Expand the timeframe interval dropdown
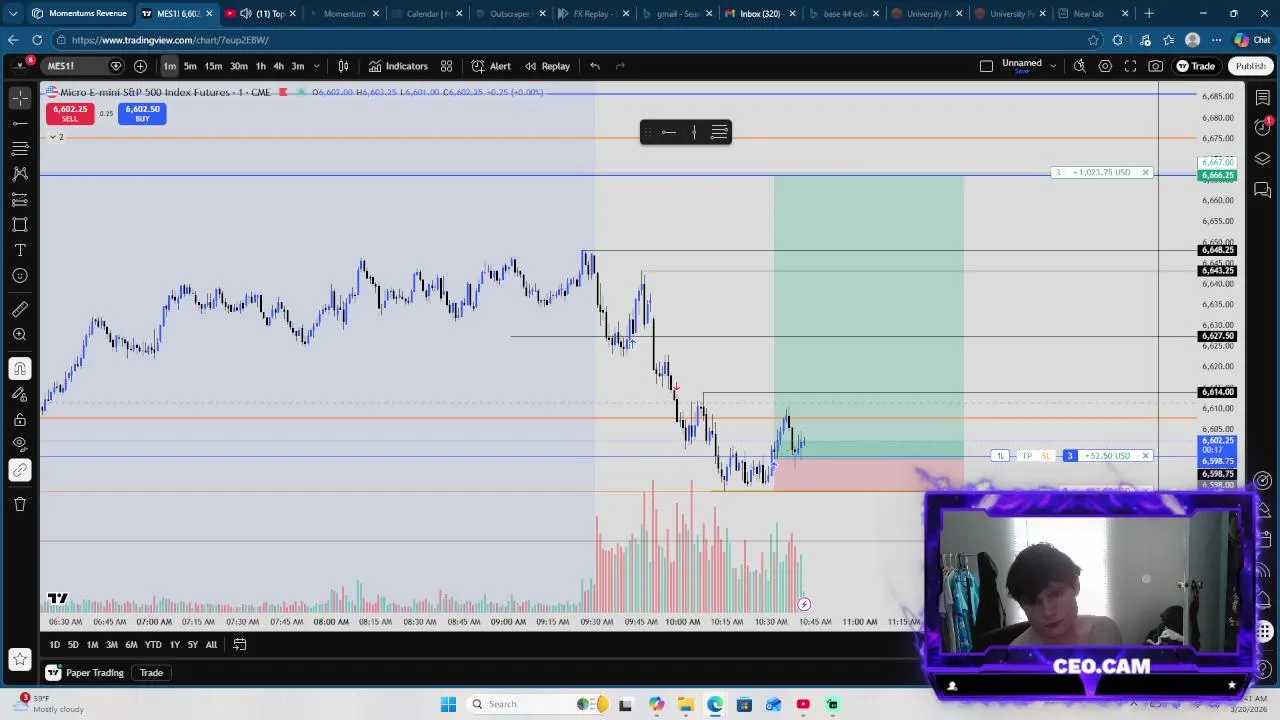This screenshot has width=1280, height=720. coord(317,66)
